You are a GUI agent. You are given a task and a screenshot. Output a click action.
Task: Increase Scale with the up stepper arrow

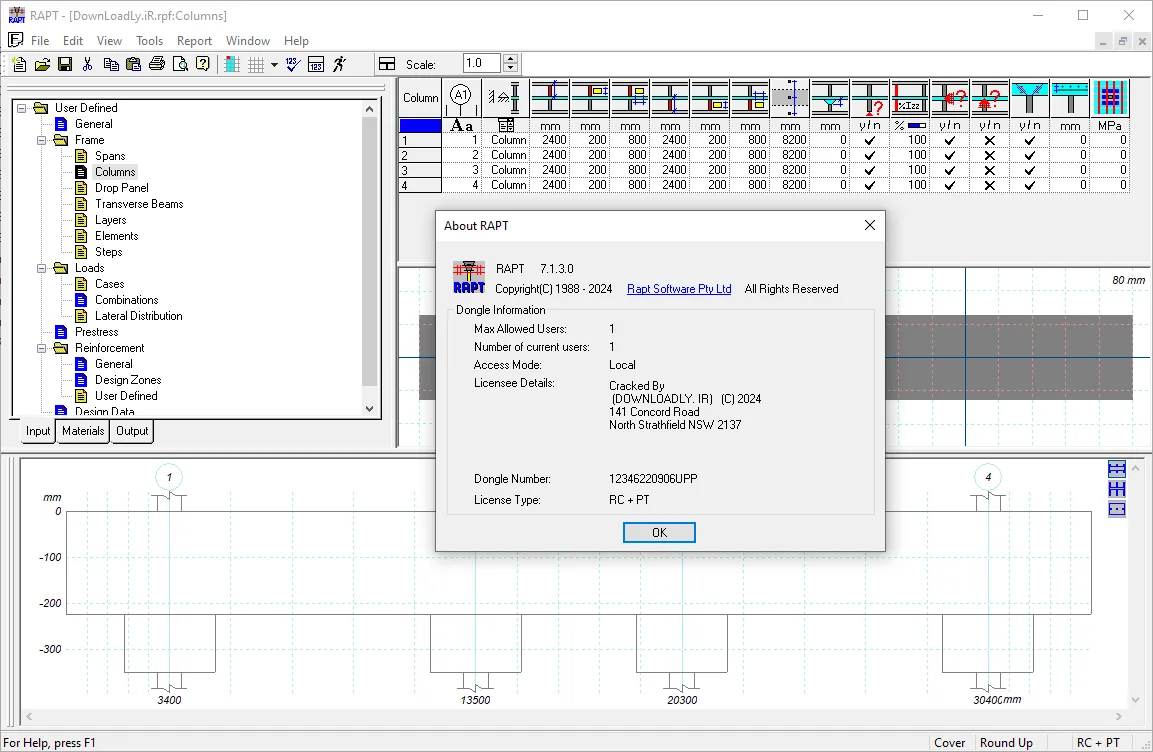(x=510, y=59)
